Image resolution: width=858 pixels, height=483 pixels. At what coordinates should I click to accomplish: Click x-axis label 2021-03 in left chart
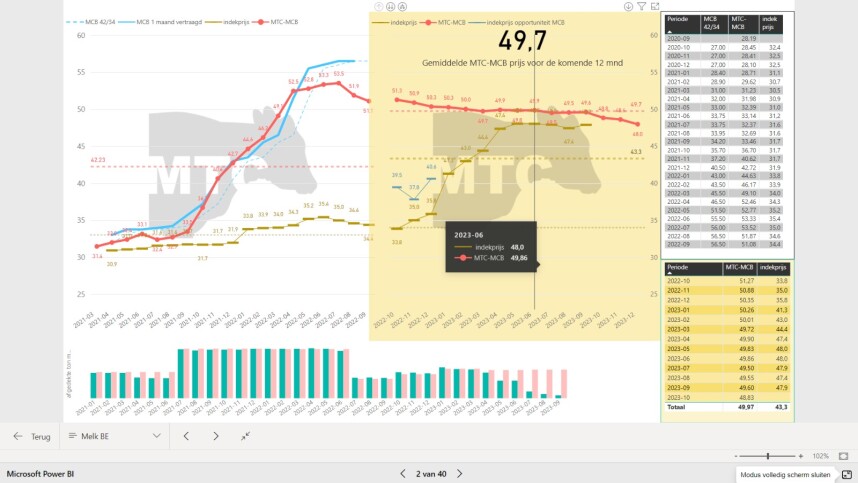(x=84, y=321)
